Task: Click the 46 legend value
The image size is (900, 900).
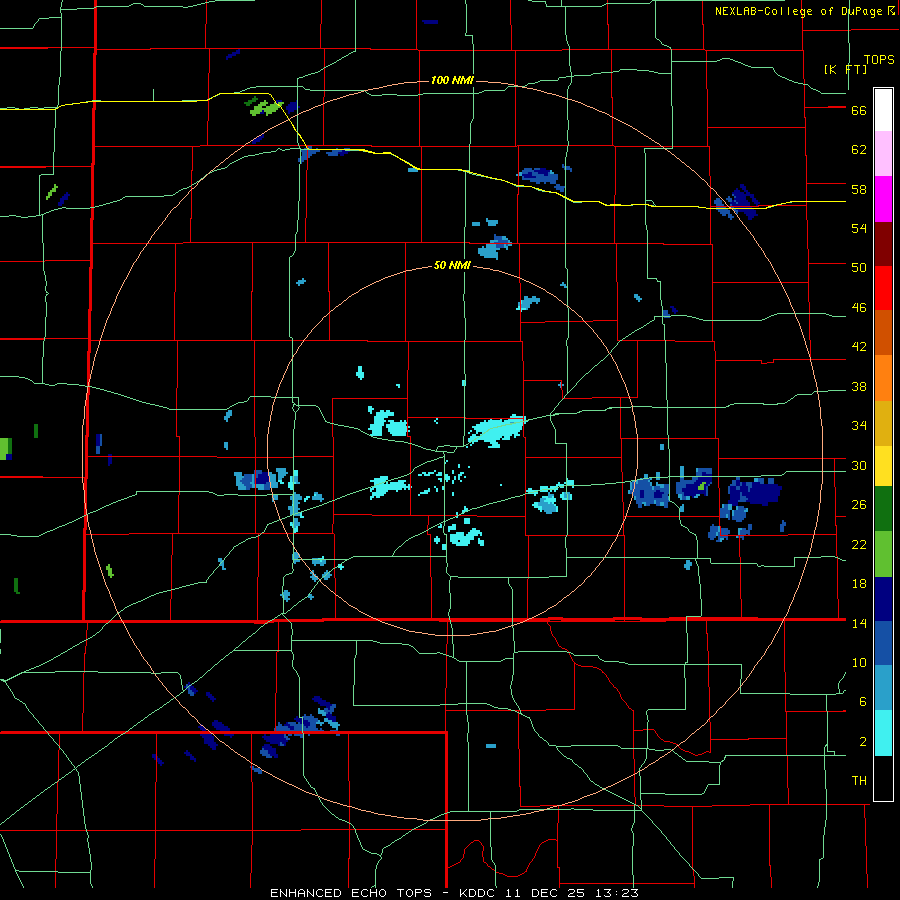Action: pos(859,308)
